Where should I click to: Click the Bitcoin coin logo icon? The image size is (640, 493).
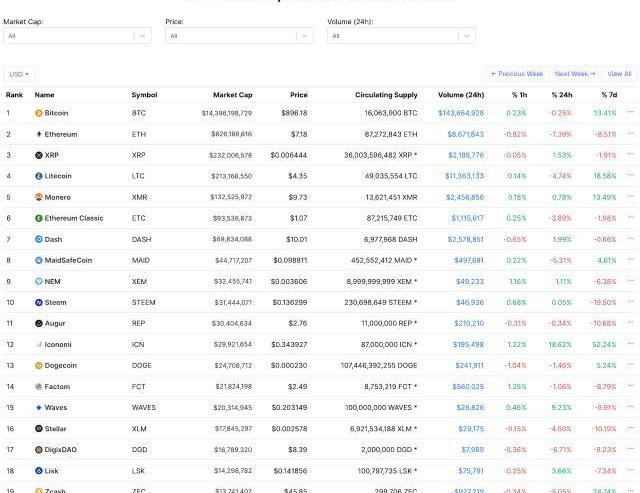point(39,113)
